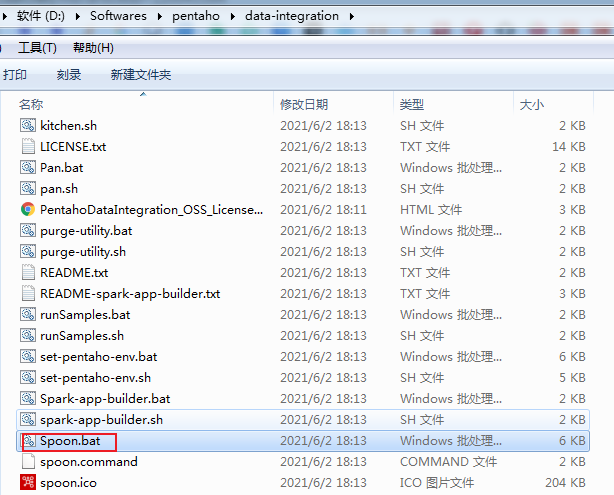Viewport: 614px width, 495px height.
Task: Click the Spoon.bat file icon
Action: (x=28, y=441)
